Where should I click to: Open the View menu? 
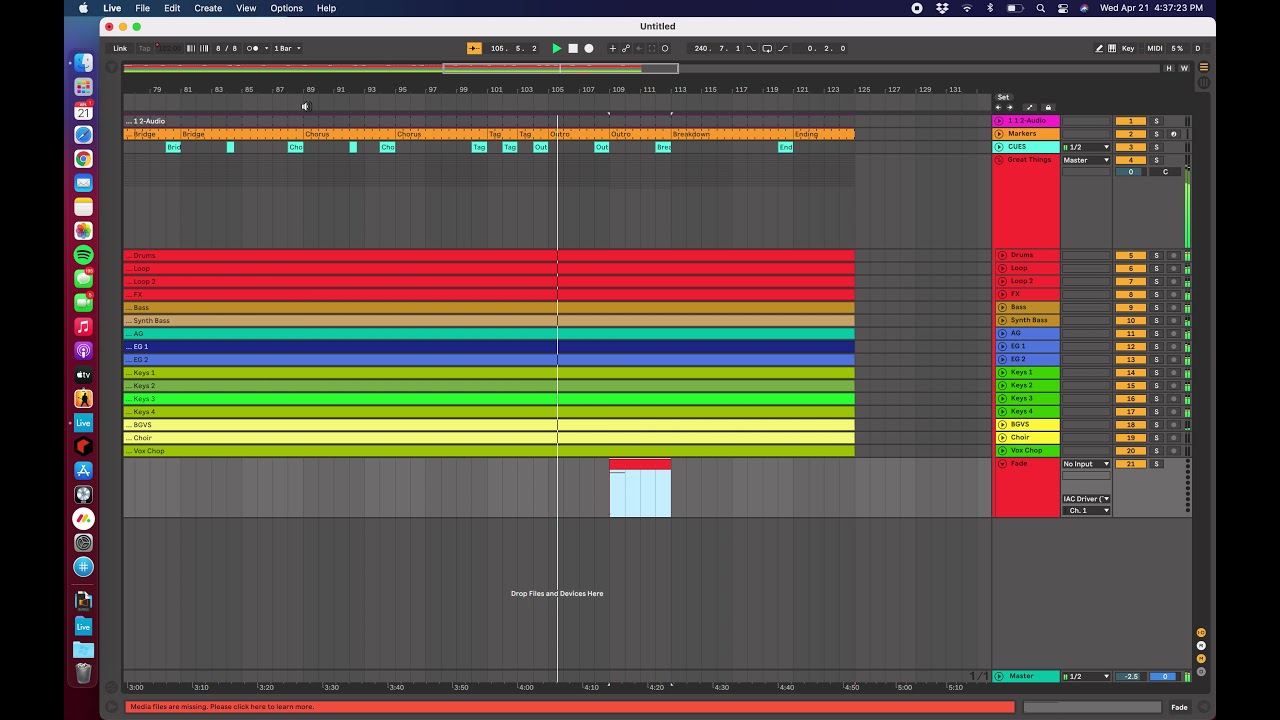tap(246, 8)
